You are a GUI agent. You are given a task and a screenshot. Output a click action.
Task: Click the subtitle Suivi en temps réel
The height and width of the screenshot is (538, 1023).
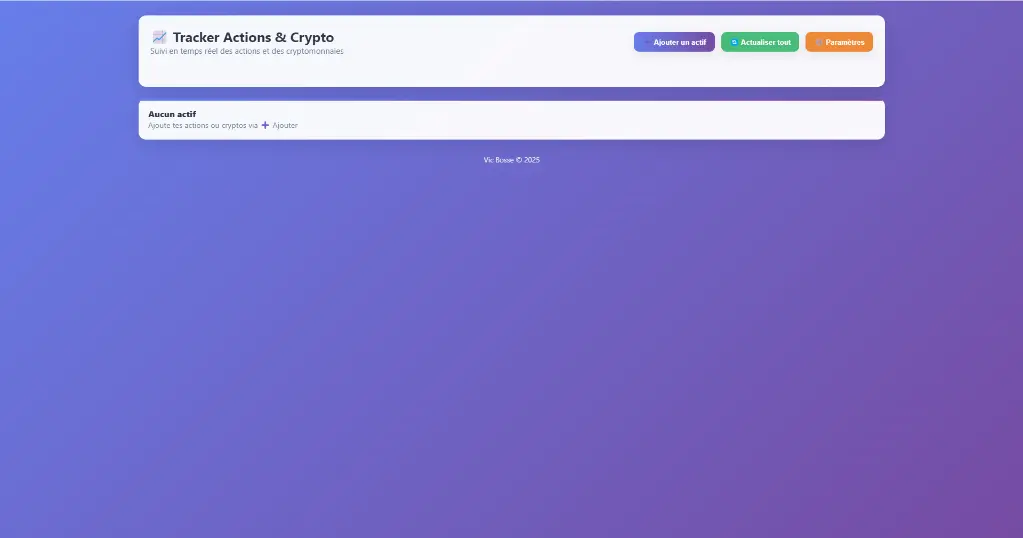[246, 51]
